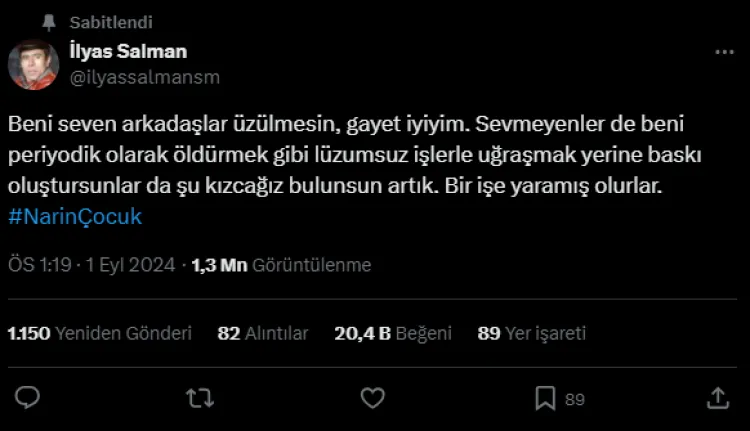
Task: Click the ÖS 1:19 · 1 Eyl 2024 timestamp
Action: click(x=92, y=265)
